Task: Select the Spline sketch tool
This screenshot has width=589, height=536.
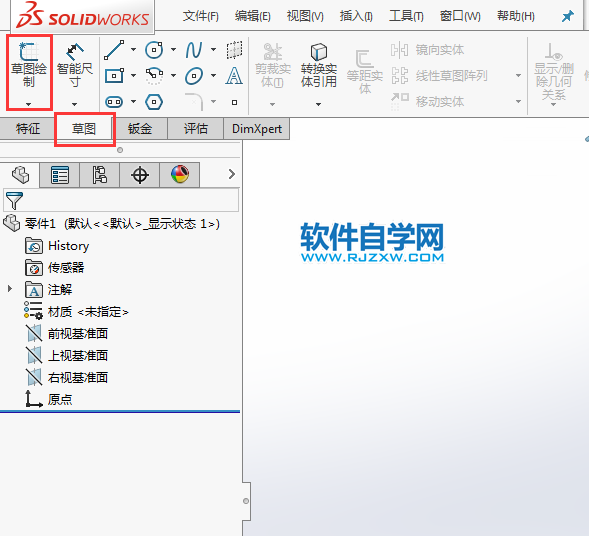Action: [x=194, y=50]
